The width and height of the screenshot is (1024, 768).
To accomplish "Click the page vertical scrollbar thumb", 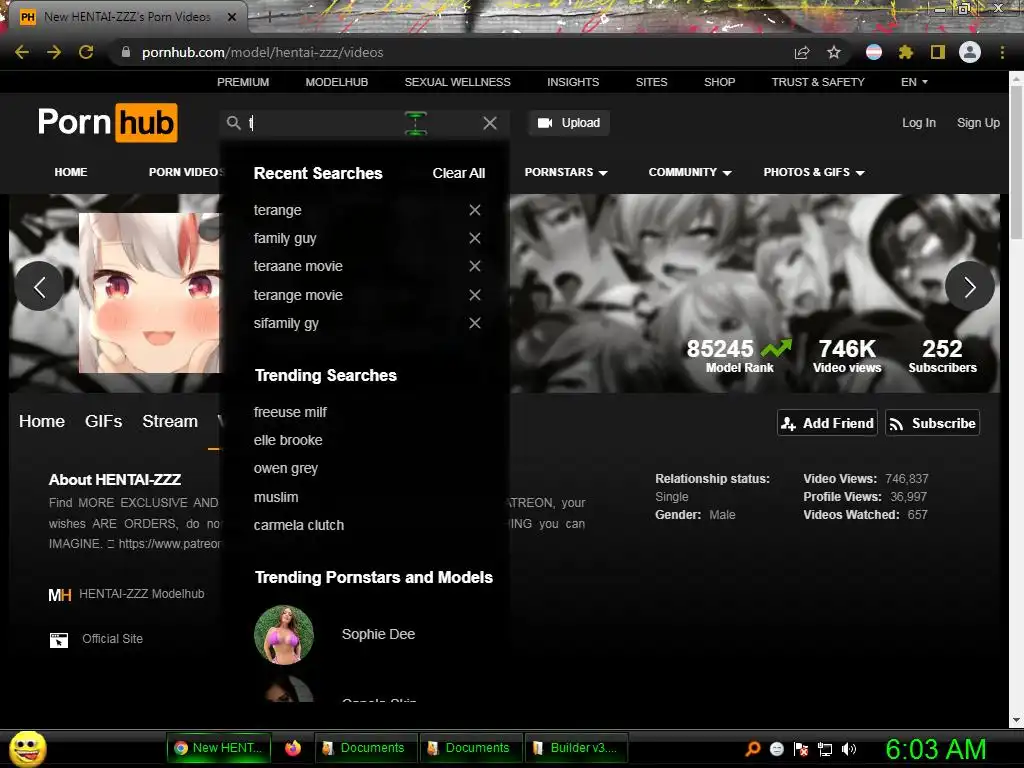I will point(1016,160).
